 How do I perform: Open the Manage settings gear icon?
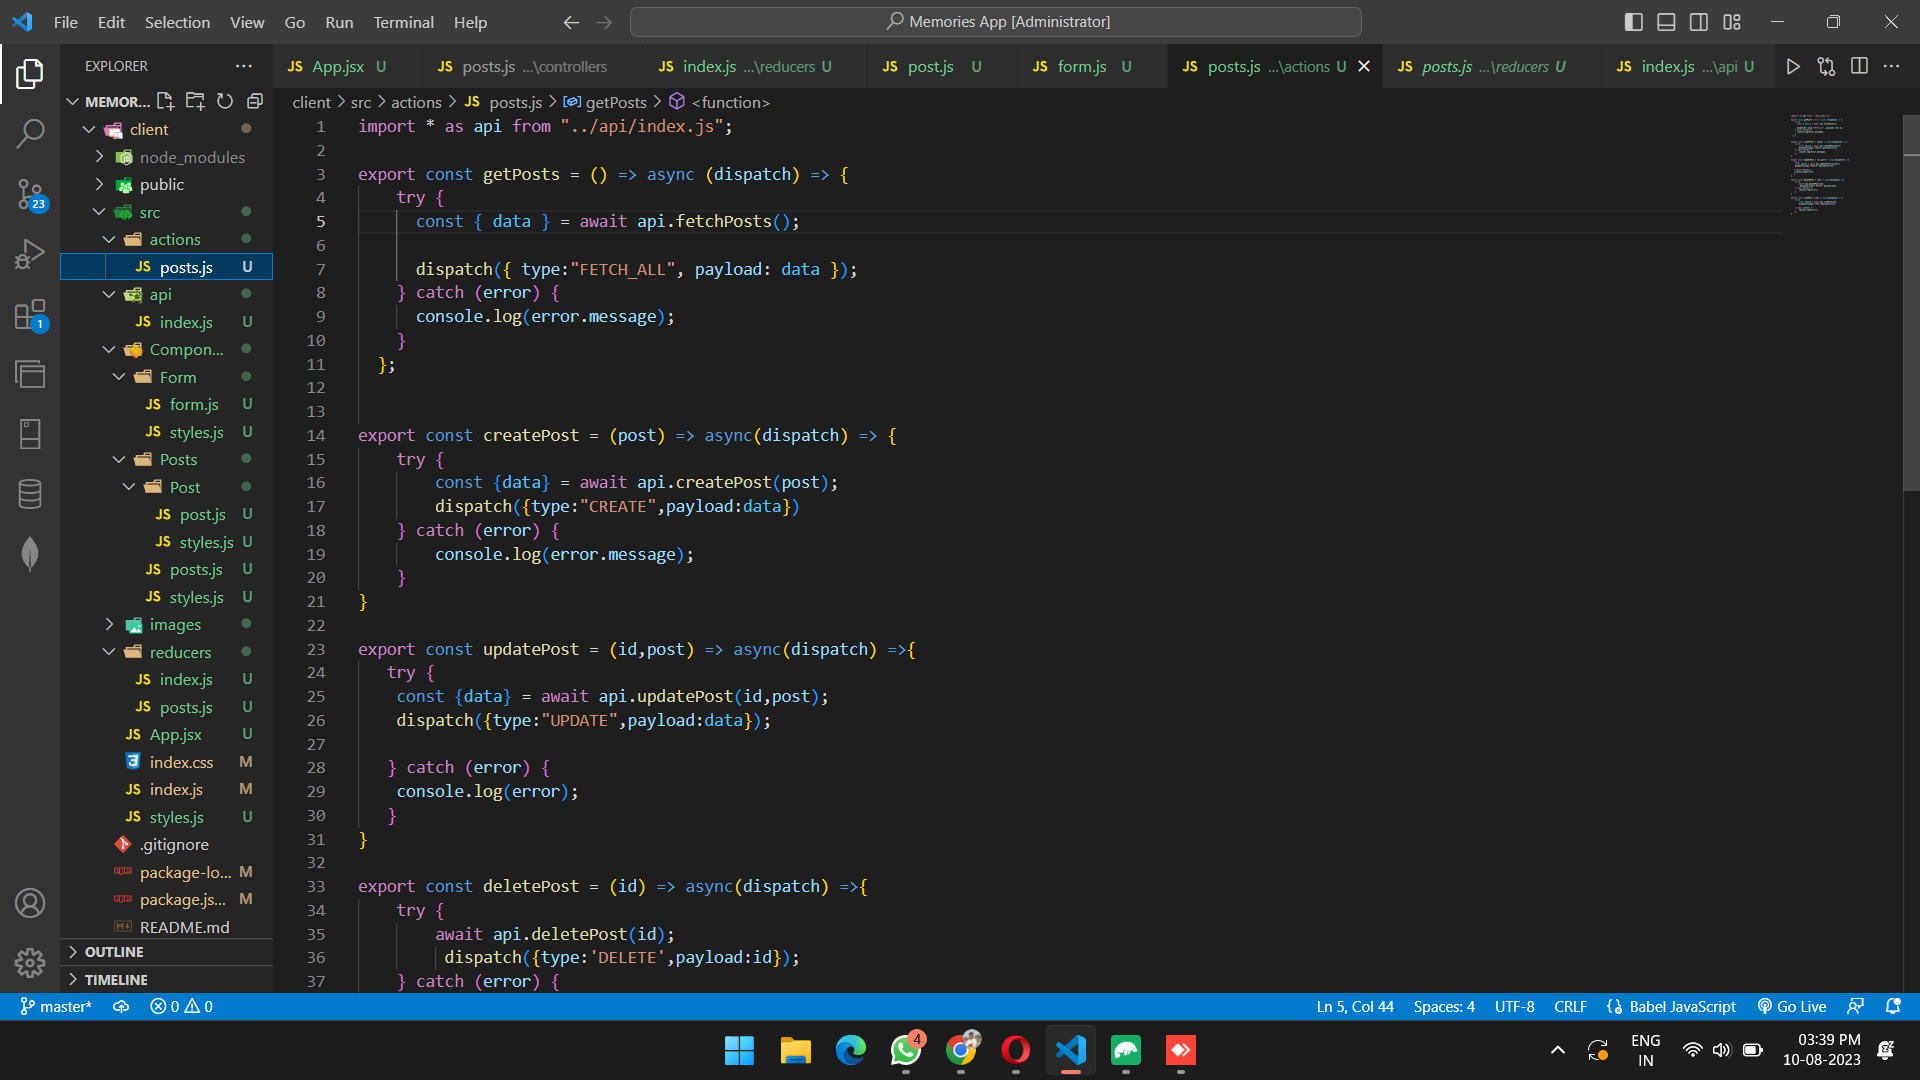31,962
